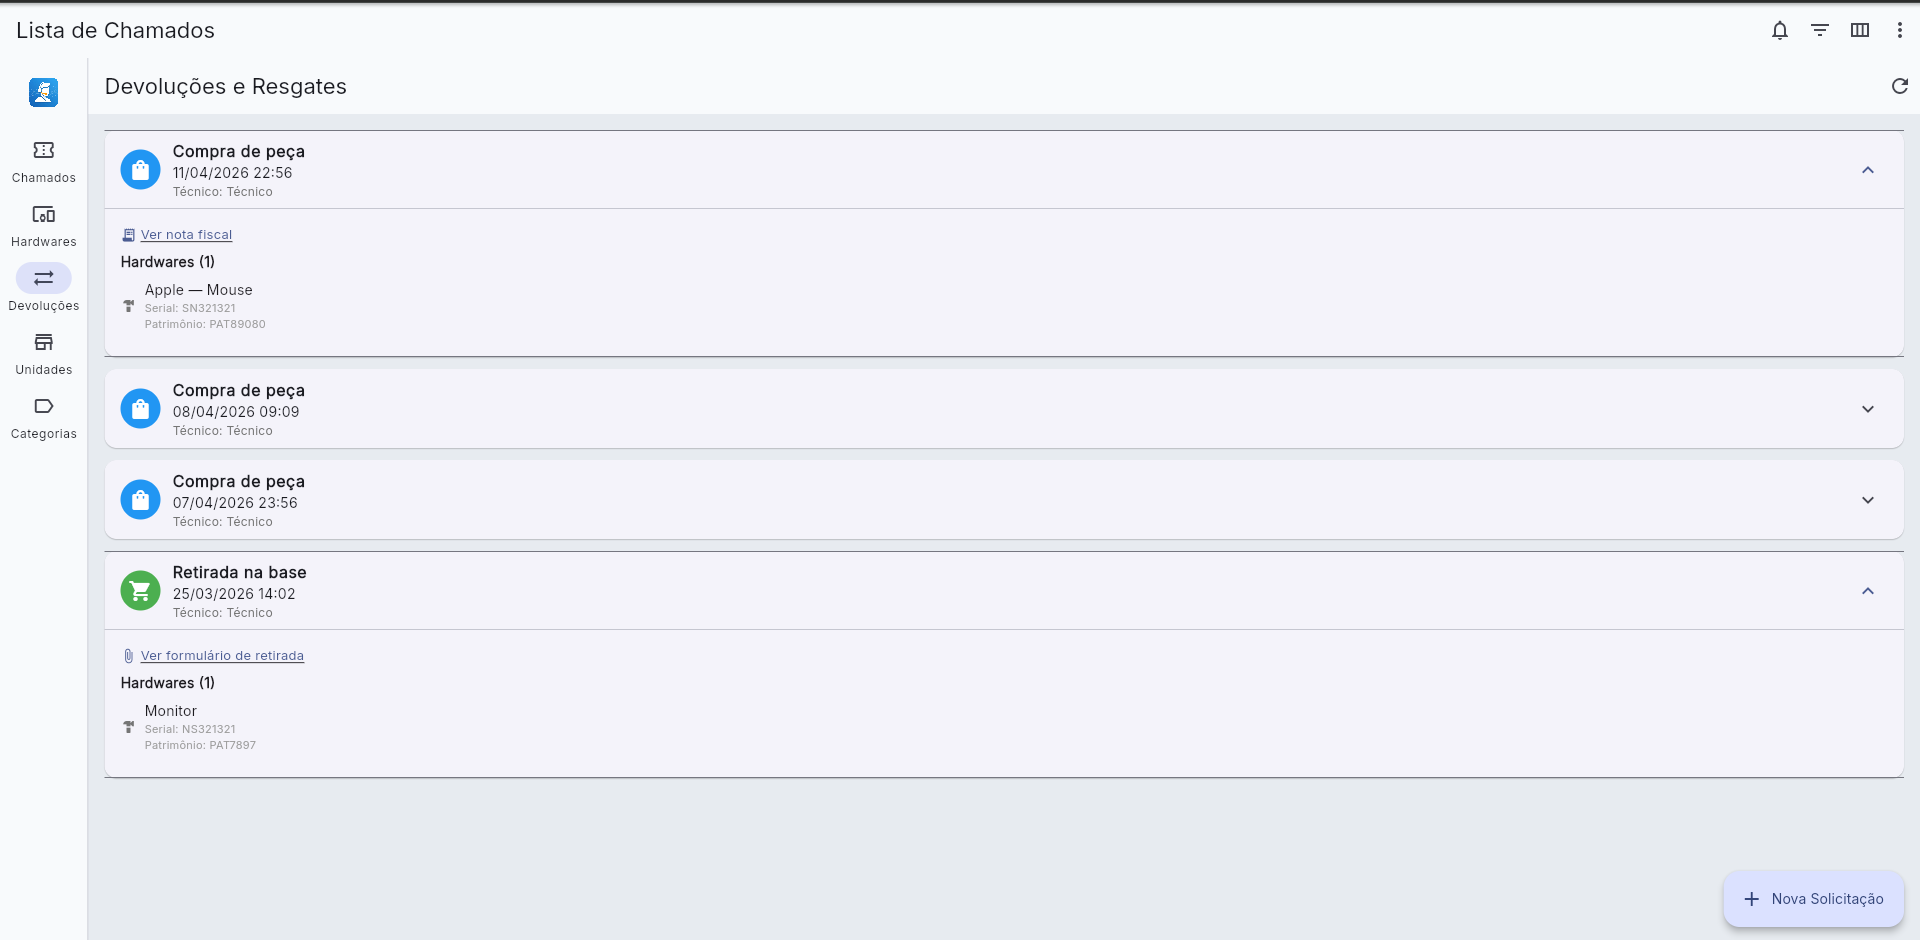
Task: Go to Chamados in the sidebar
Action: pyautogui.click(x=44, y=161)
